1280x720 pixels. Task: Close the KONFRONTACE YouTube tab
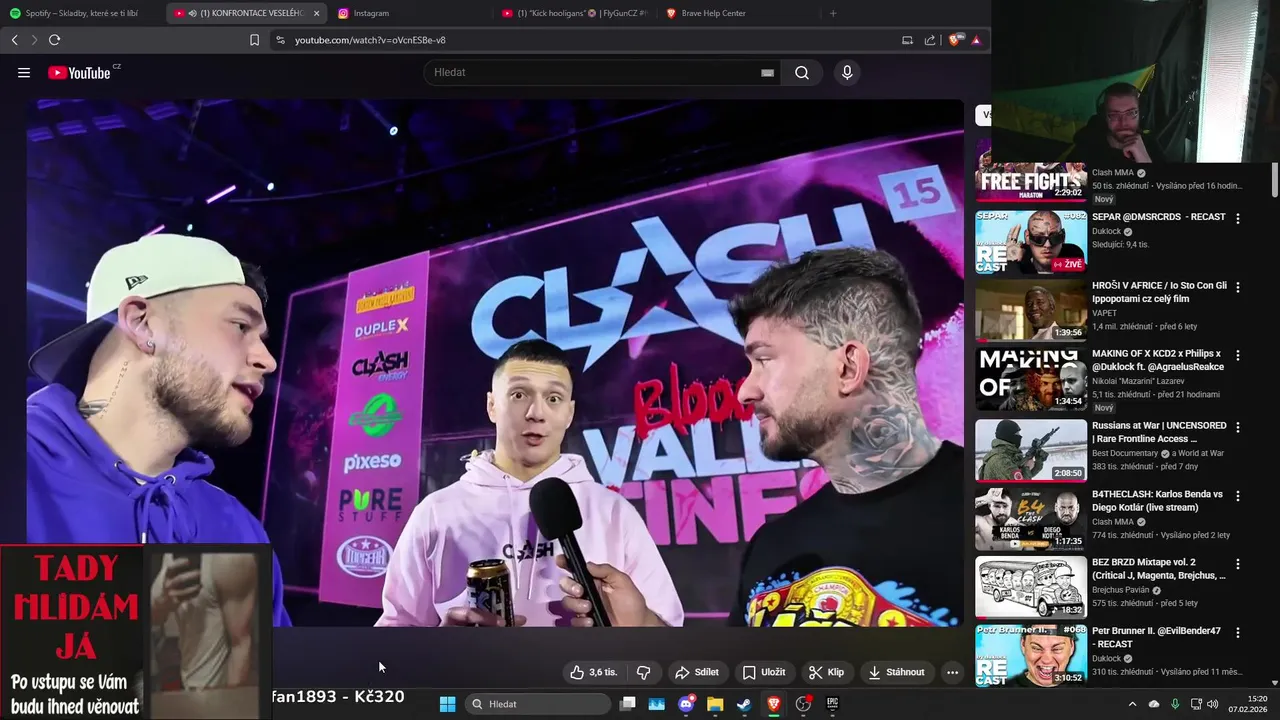(316, 13)
